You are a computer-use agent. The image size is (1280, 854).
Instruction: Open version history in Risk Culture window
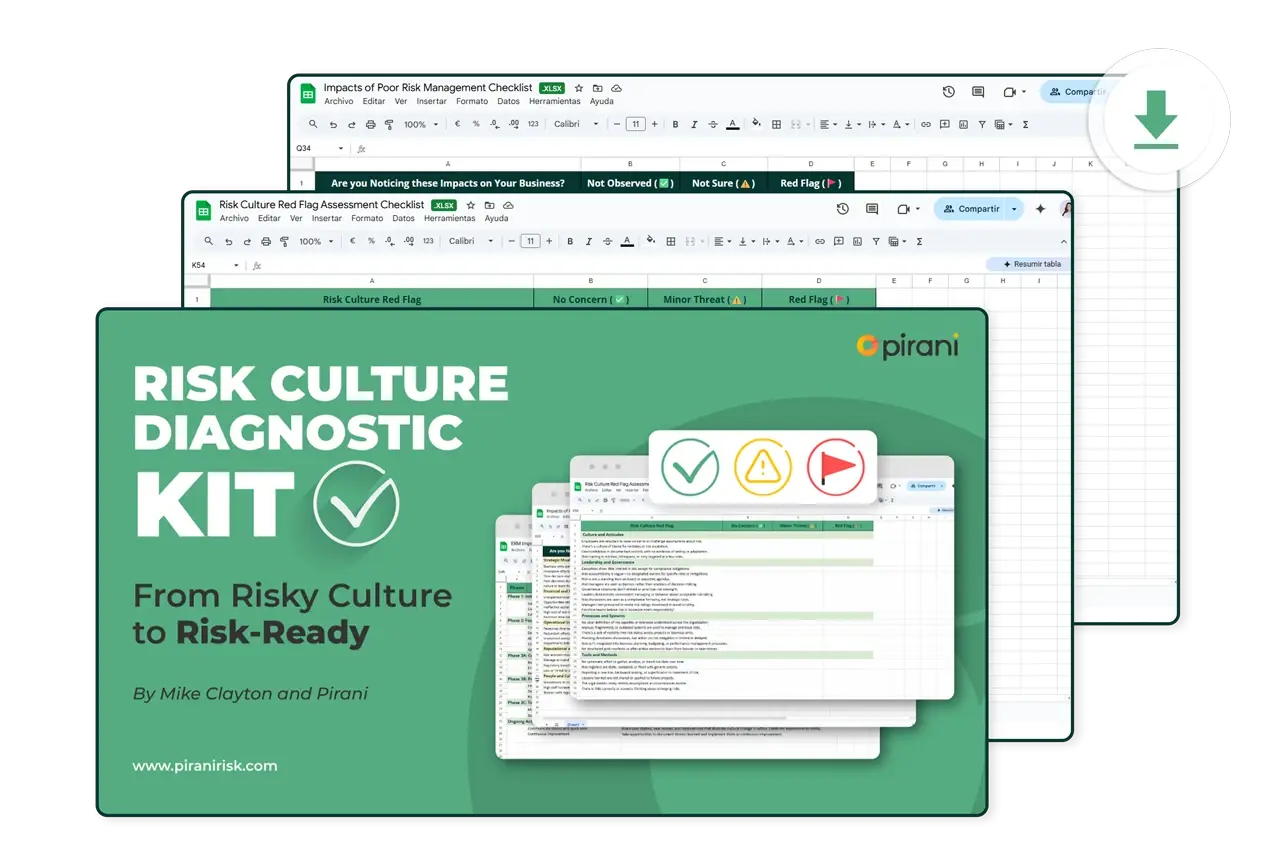[843, 209]
